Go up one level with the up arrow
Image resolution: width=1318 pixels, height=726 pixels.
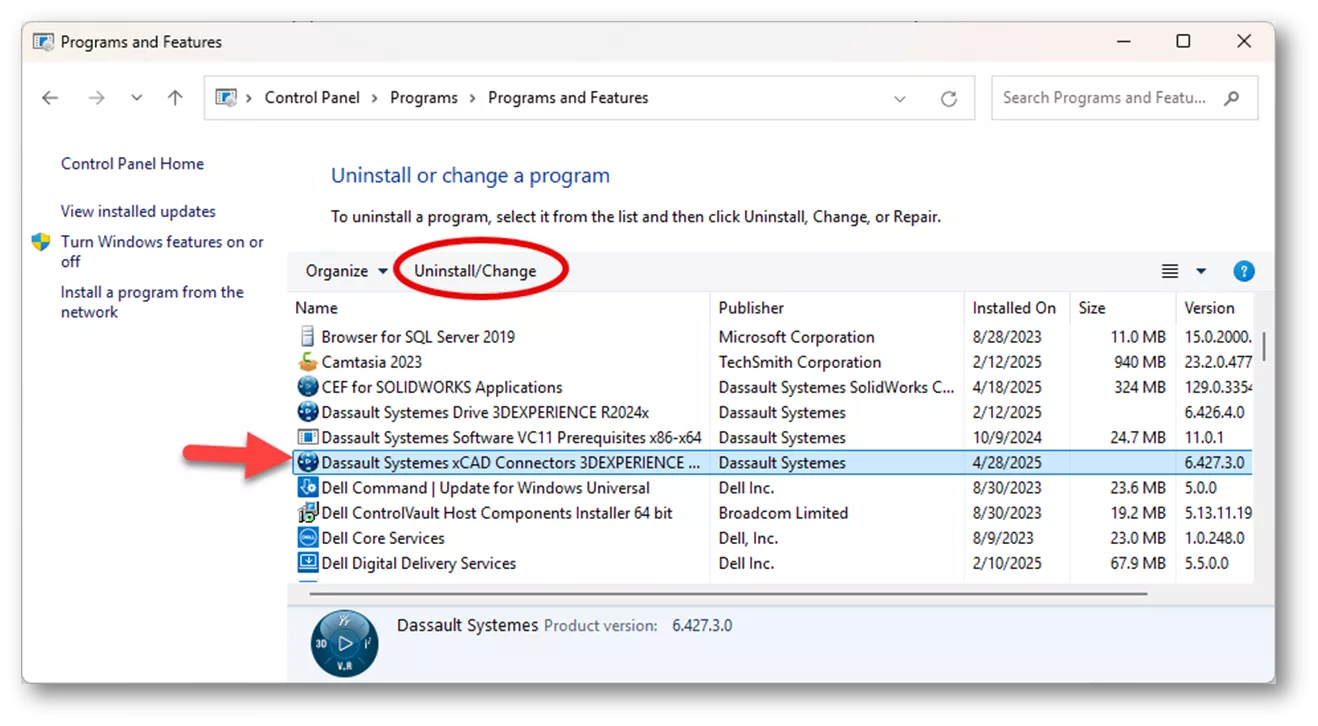[175, 98]
